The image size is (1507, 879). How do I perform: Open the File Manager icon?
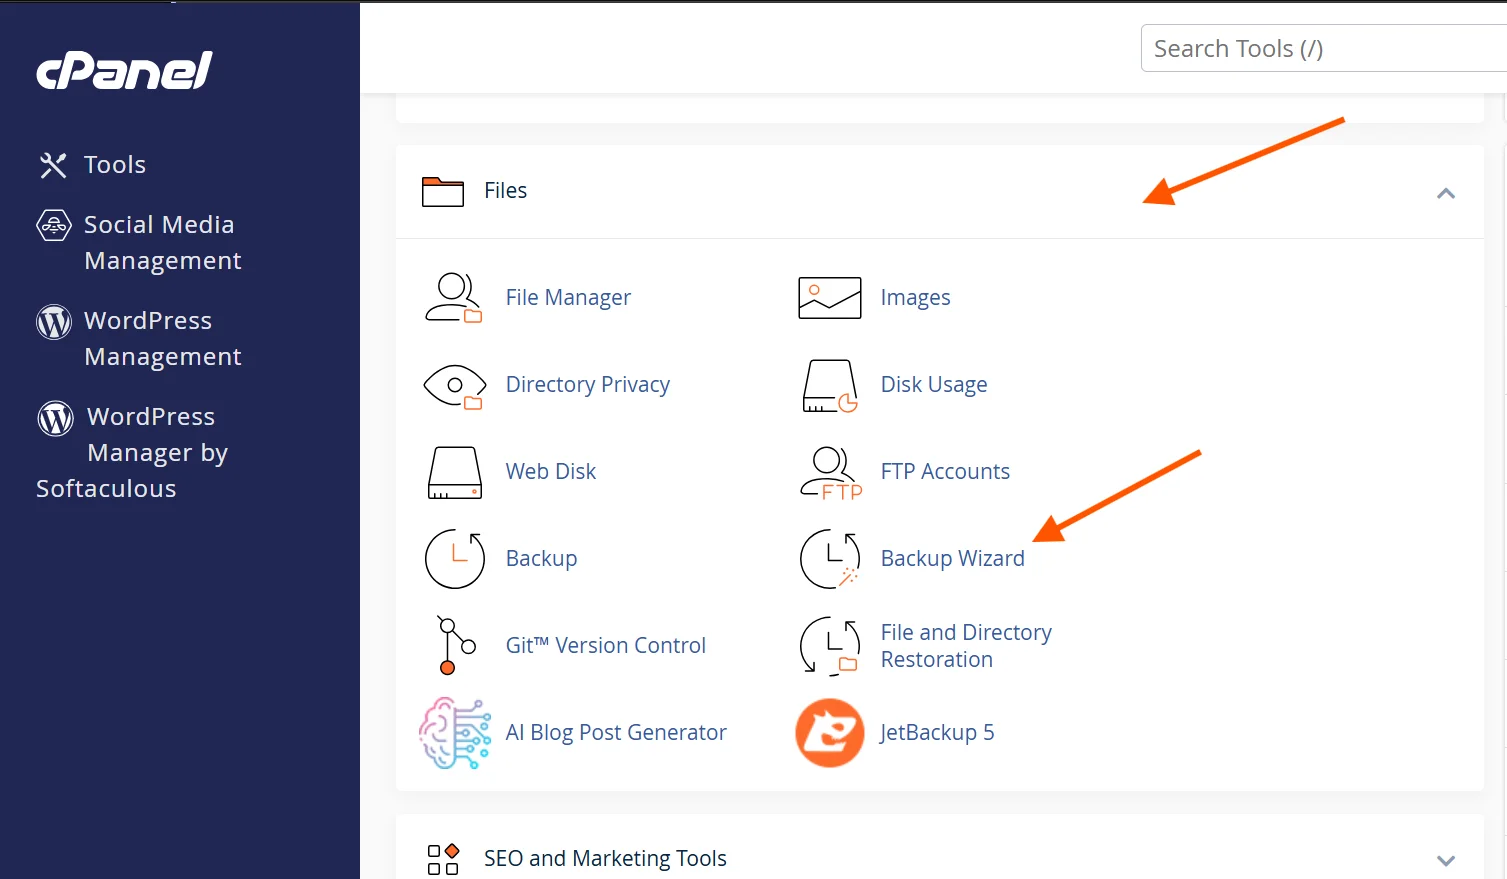coord(454,297)
